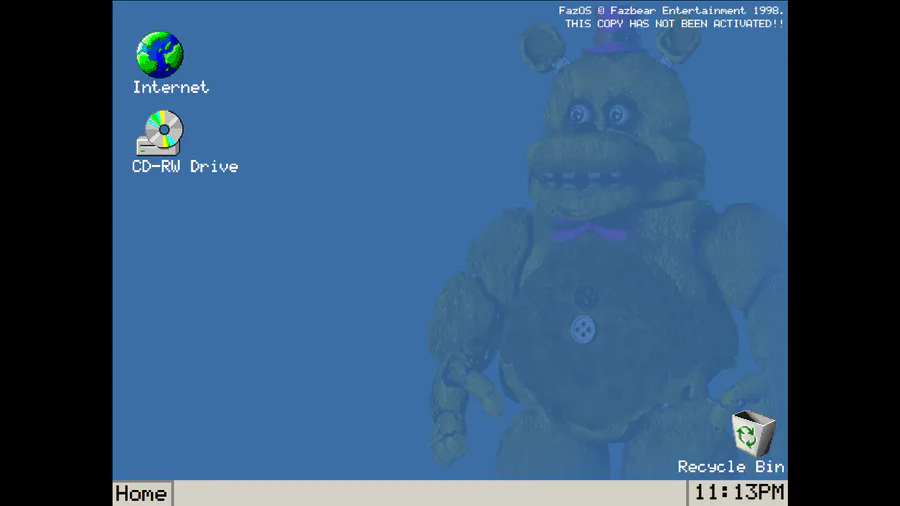The width and height of the screenshot is (900, 506).
Task: Open the Recycle Bin icon
Action: pos(753,433)
